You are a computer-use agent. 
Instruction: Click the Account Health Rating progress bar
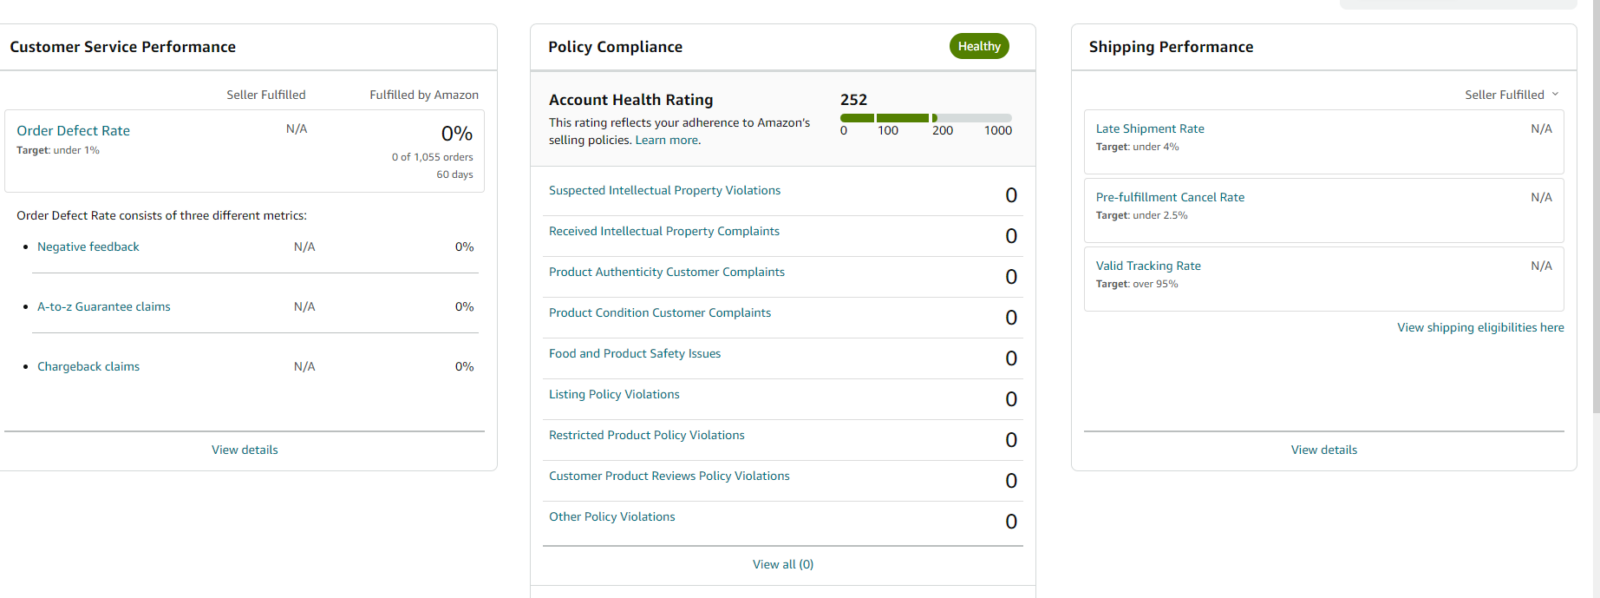point(925,118)
